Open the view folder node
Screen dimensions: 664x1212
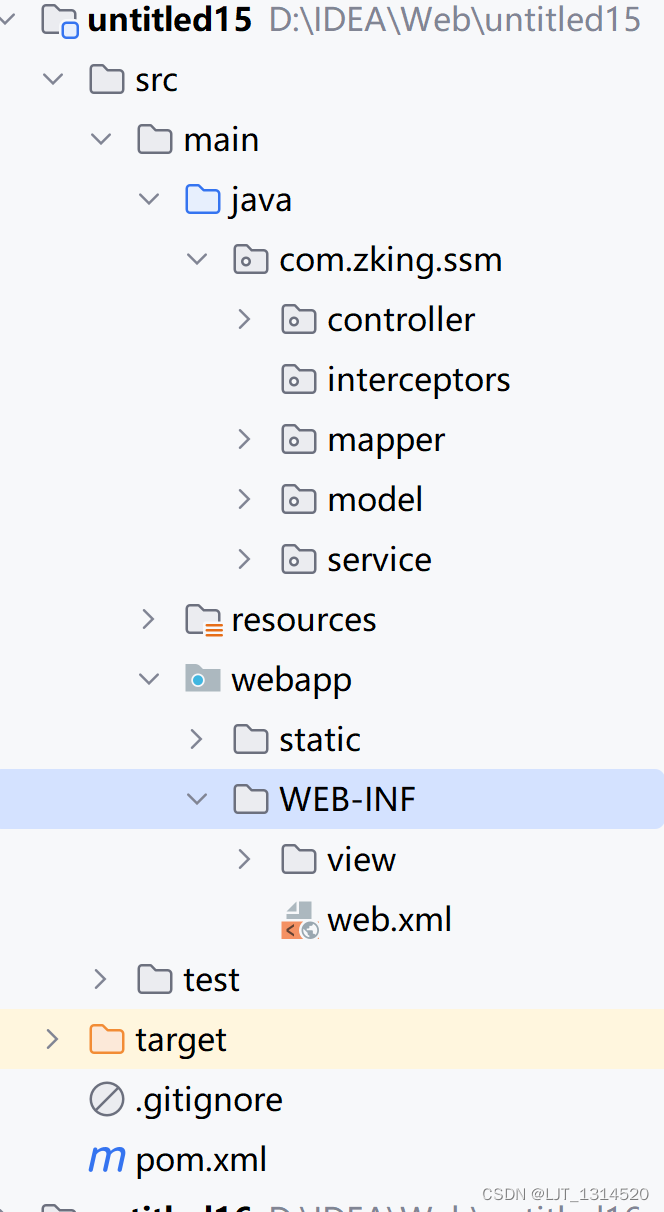[x=245, y=859]
